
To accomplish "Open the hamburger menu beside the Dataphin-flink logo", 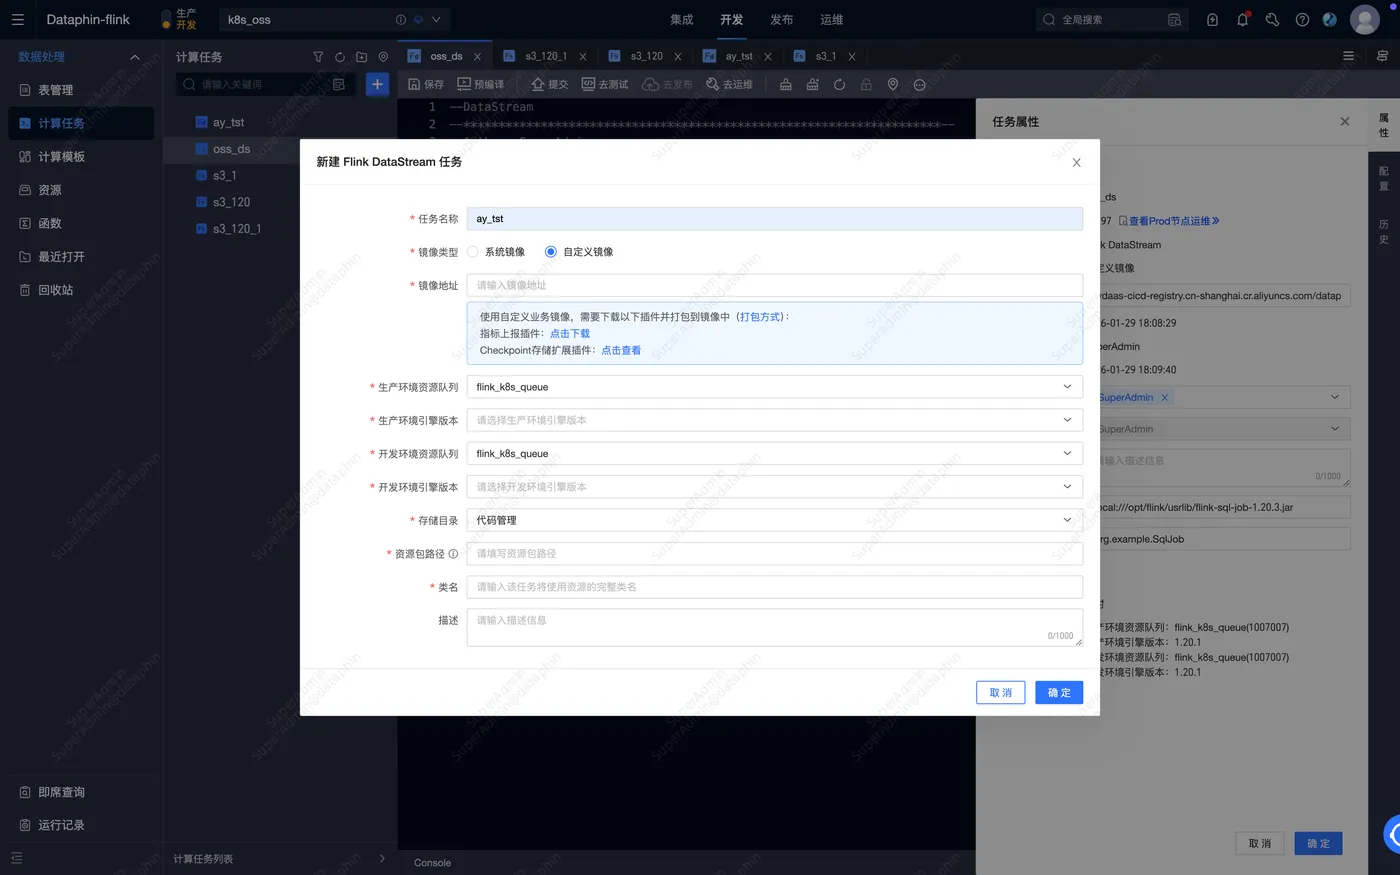I will [x=17, y=19].
